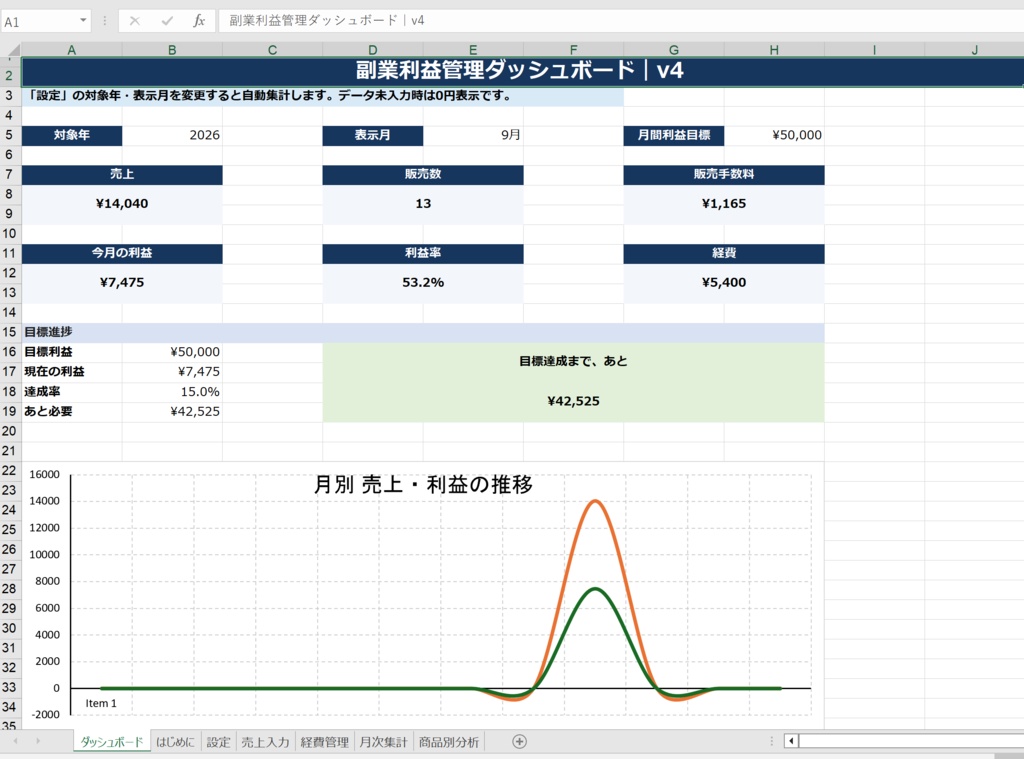Click the 対象年 label cell
The height and width of the screenshot is (759, 1024).
72,135
